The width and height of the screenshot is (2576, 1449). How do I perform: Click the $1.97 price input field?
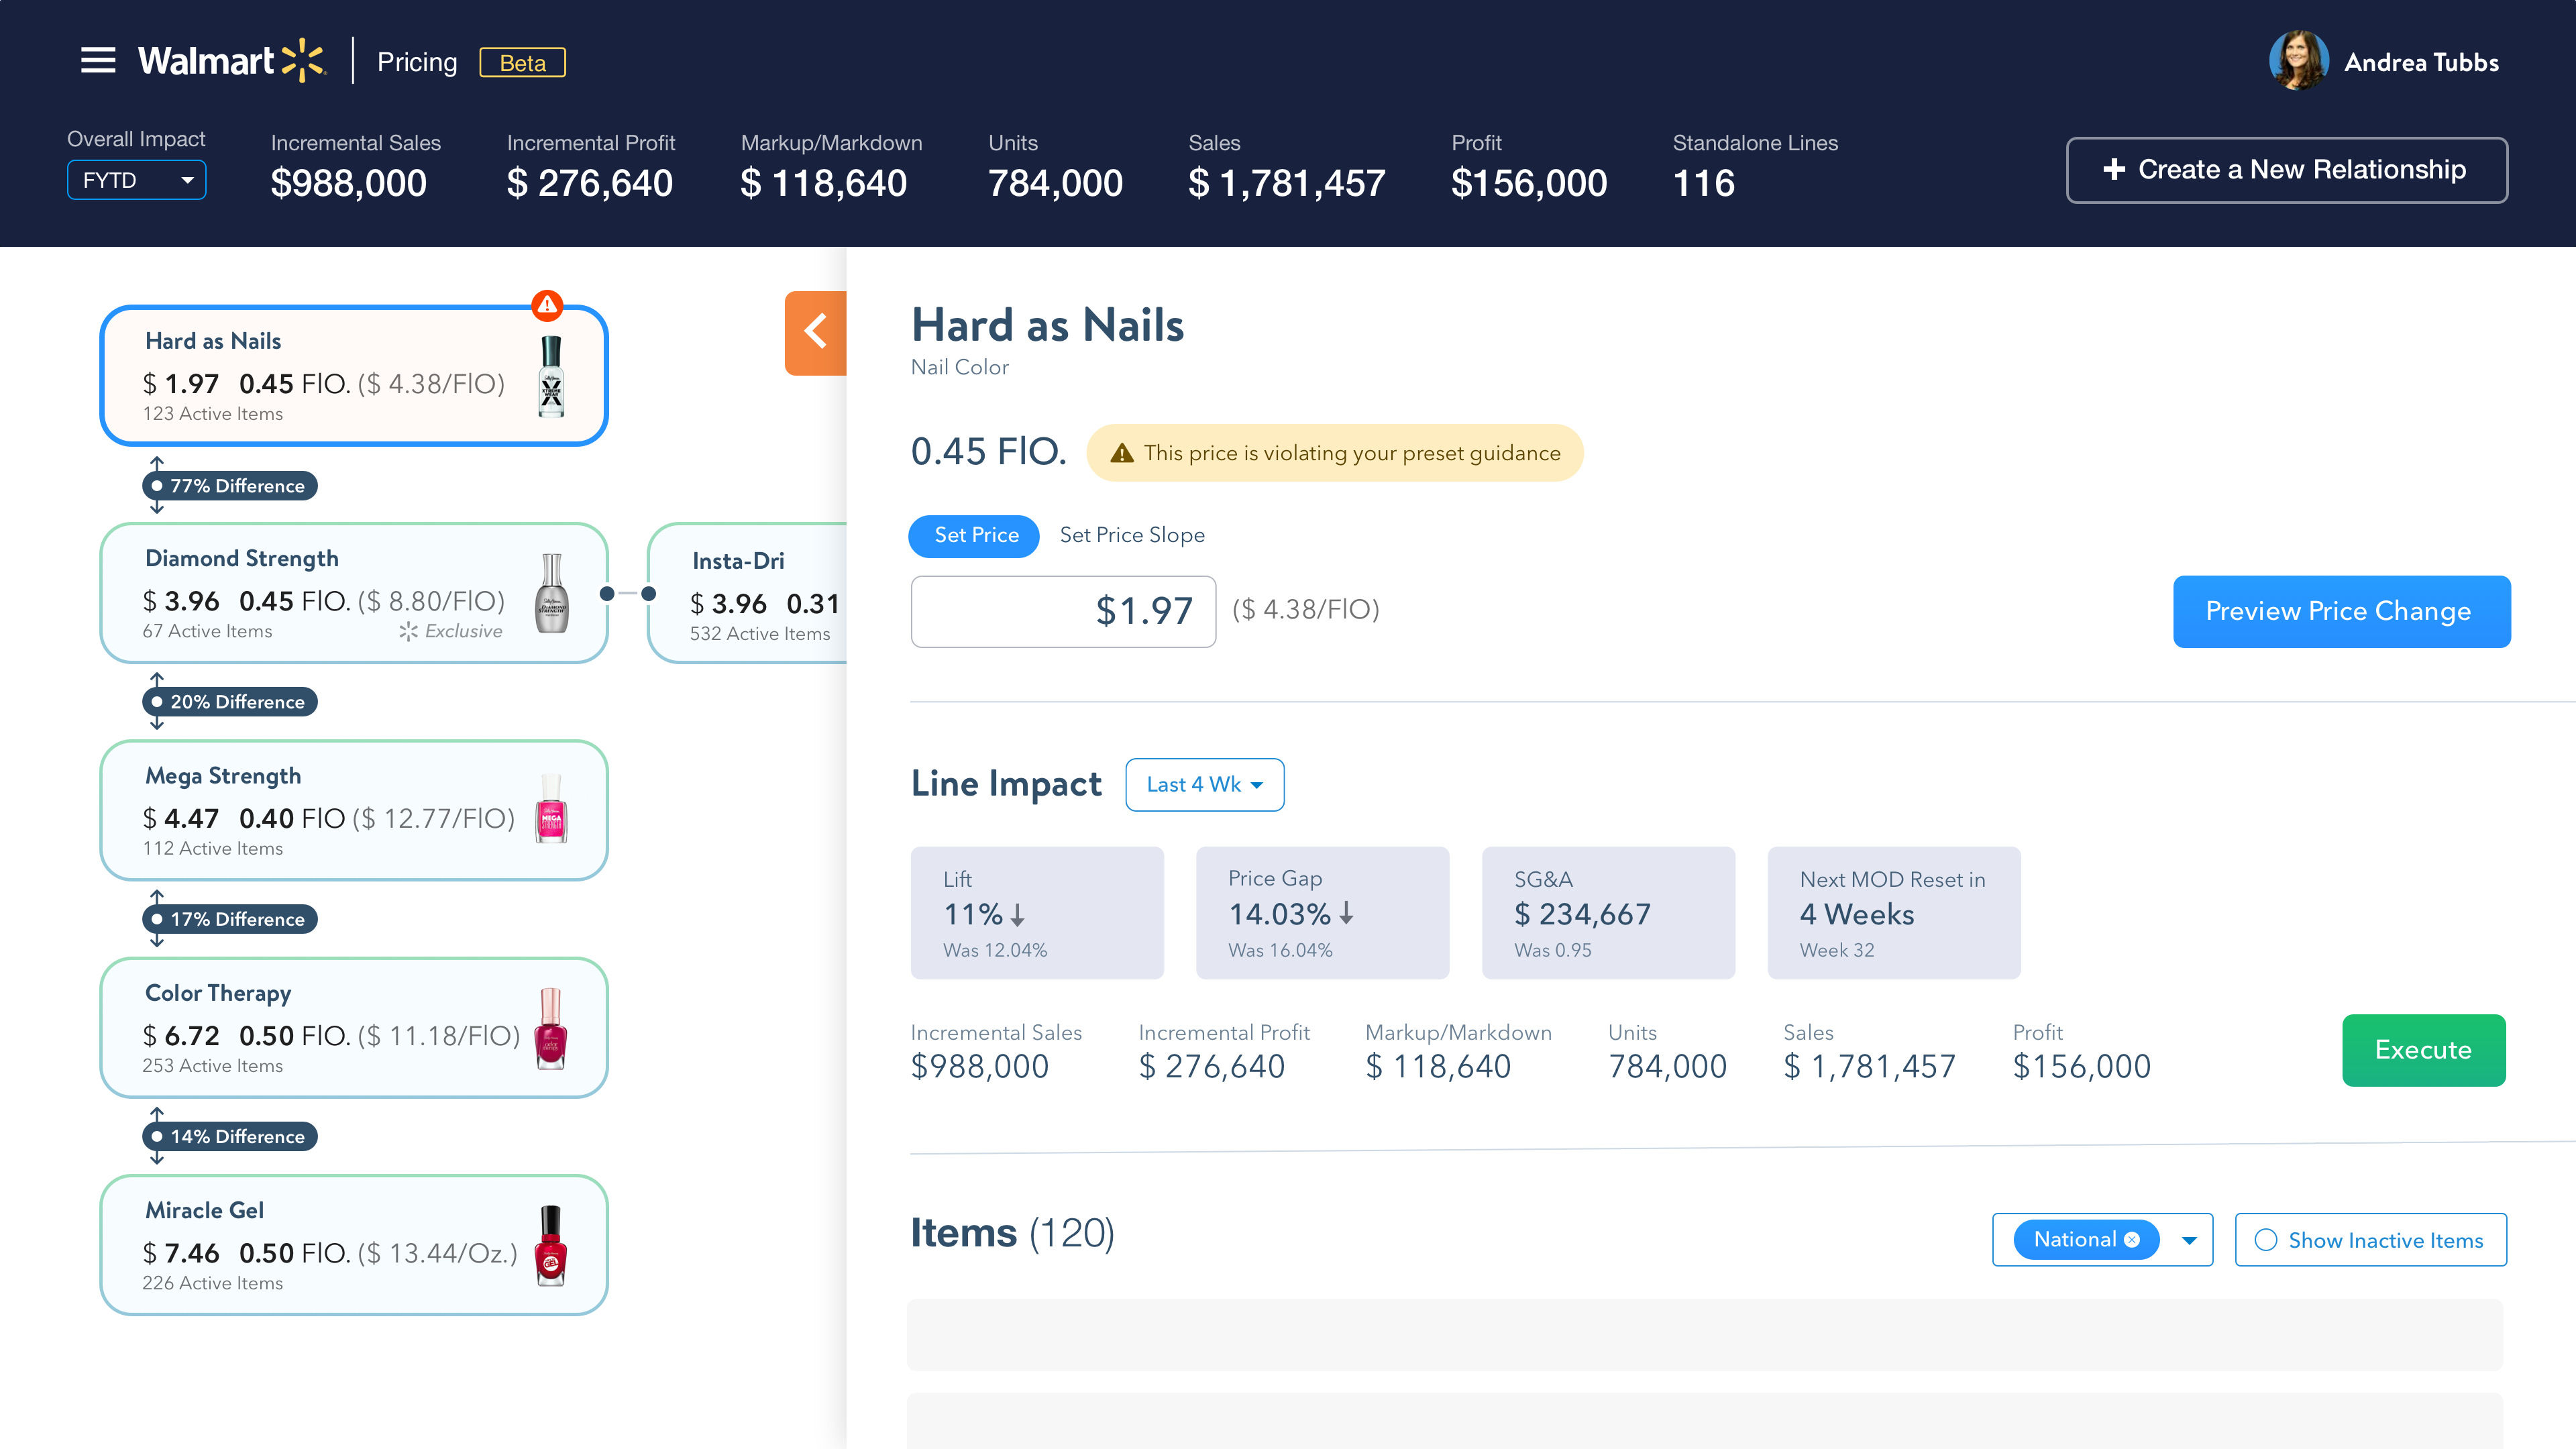tap(1063, 611)
